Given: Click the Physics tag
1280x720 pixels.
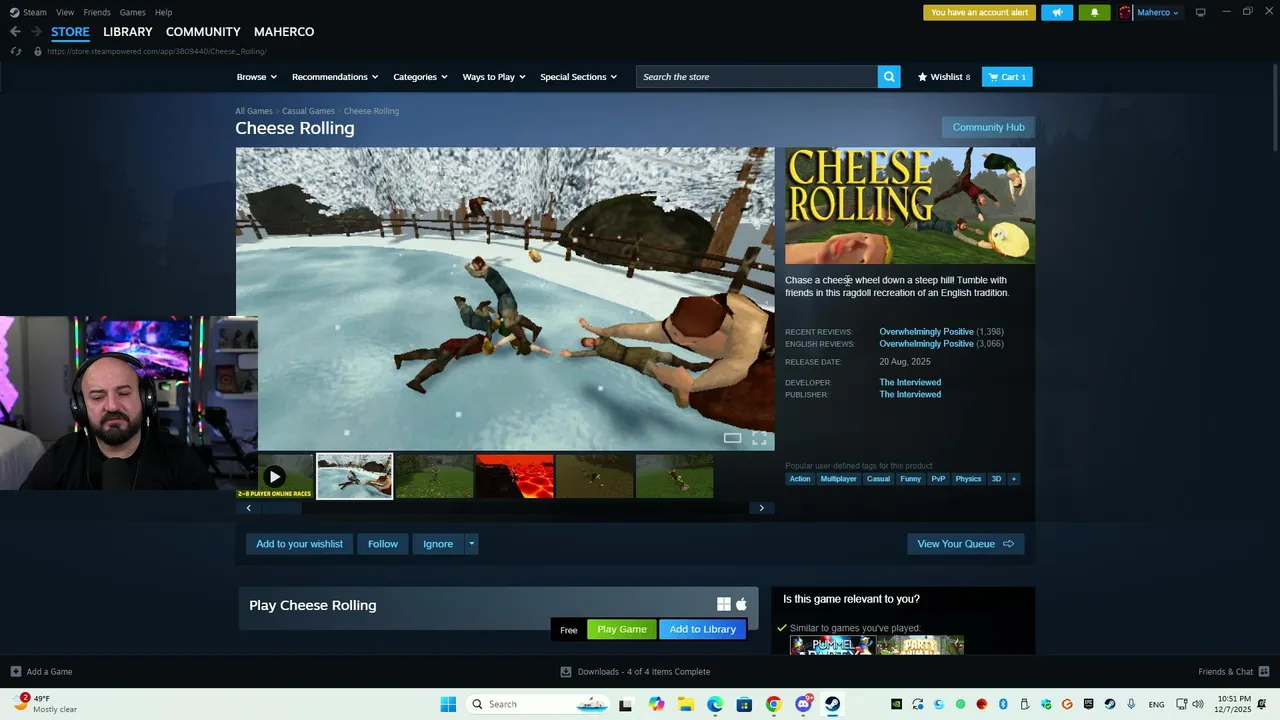Looking at the screenshot, I should pos(968,479).
